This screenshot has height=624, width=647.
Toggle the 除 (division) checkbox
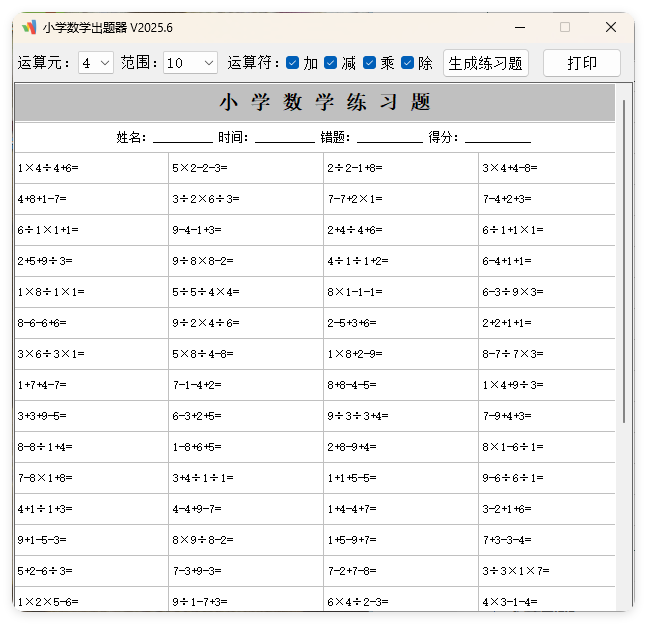coord(407,63)
